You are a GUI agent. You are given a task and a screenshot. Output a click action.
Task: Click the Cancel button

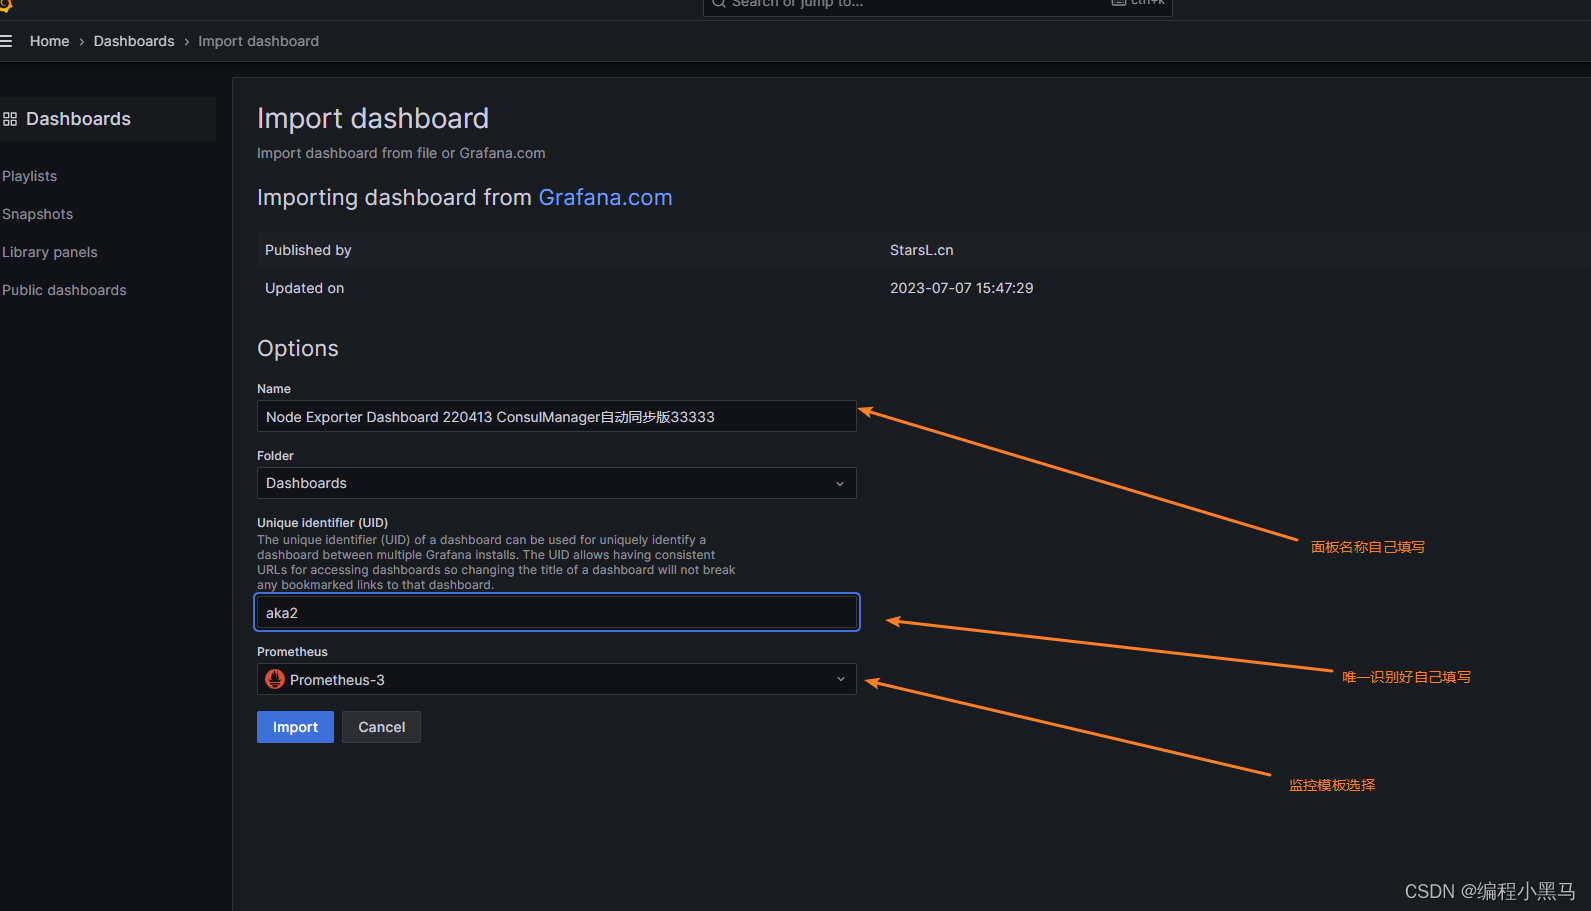(381, 727)
